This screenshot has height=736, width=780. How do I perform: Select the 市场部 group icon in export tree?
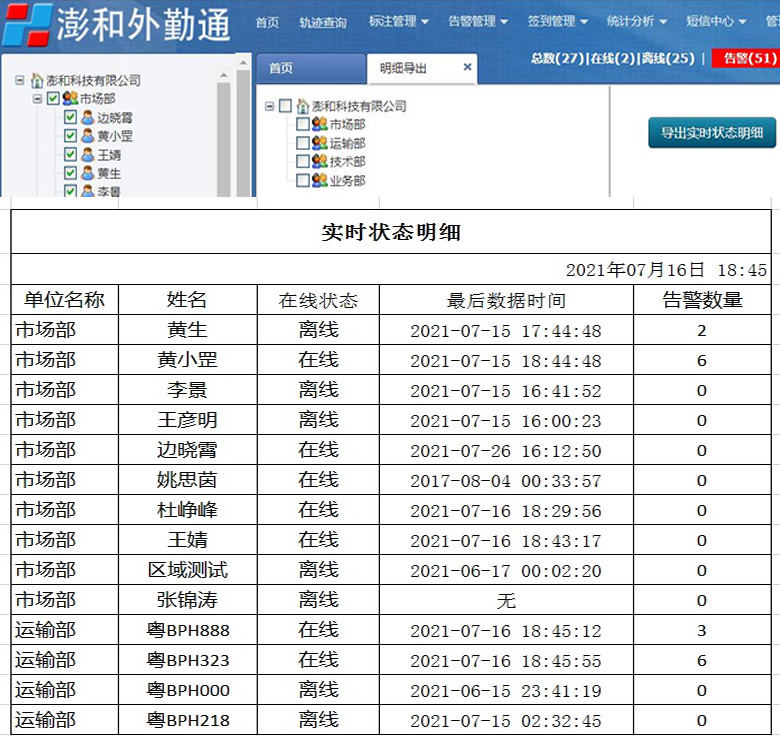319,124
